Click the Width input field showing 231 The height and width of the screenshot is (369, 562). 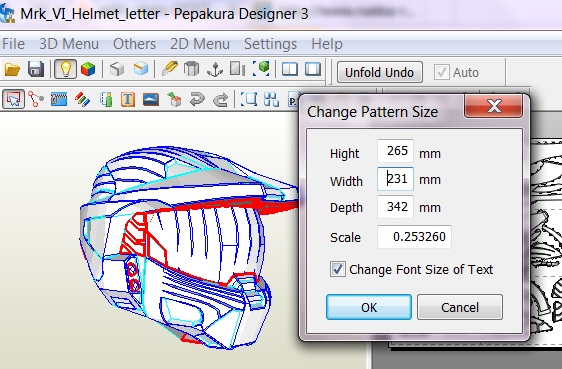pyautogui.click(x=395, y=178)
